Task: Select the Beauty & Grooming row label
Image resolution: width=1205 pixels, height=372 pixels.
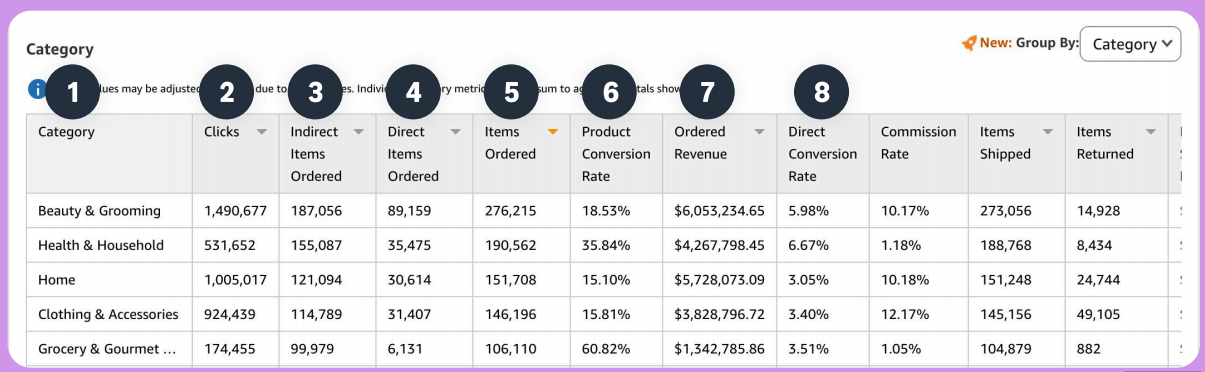Action: click(x=99, y=211)
